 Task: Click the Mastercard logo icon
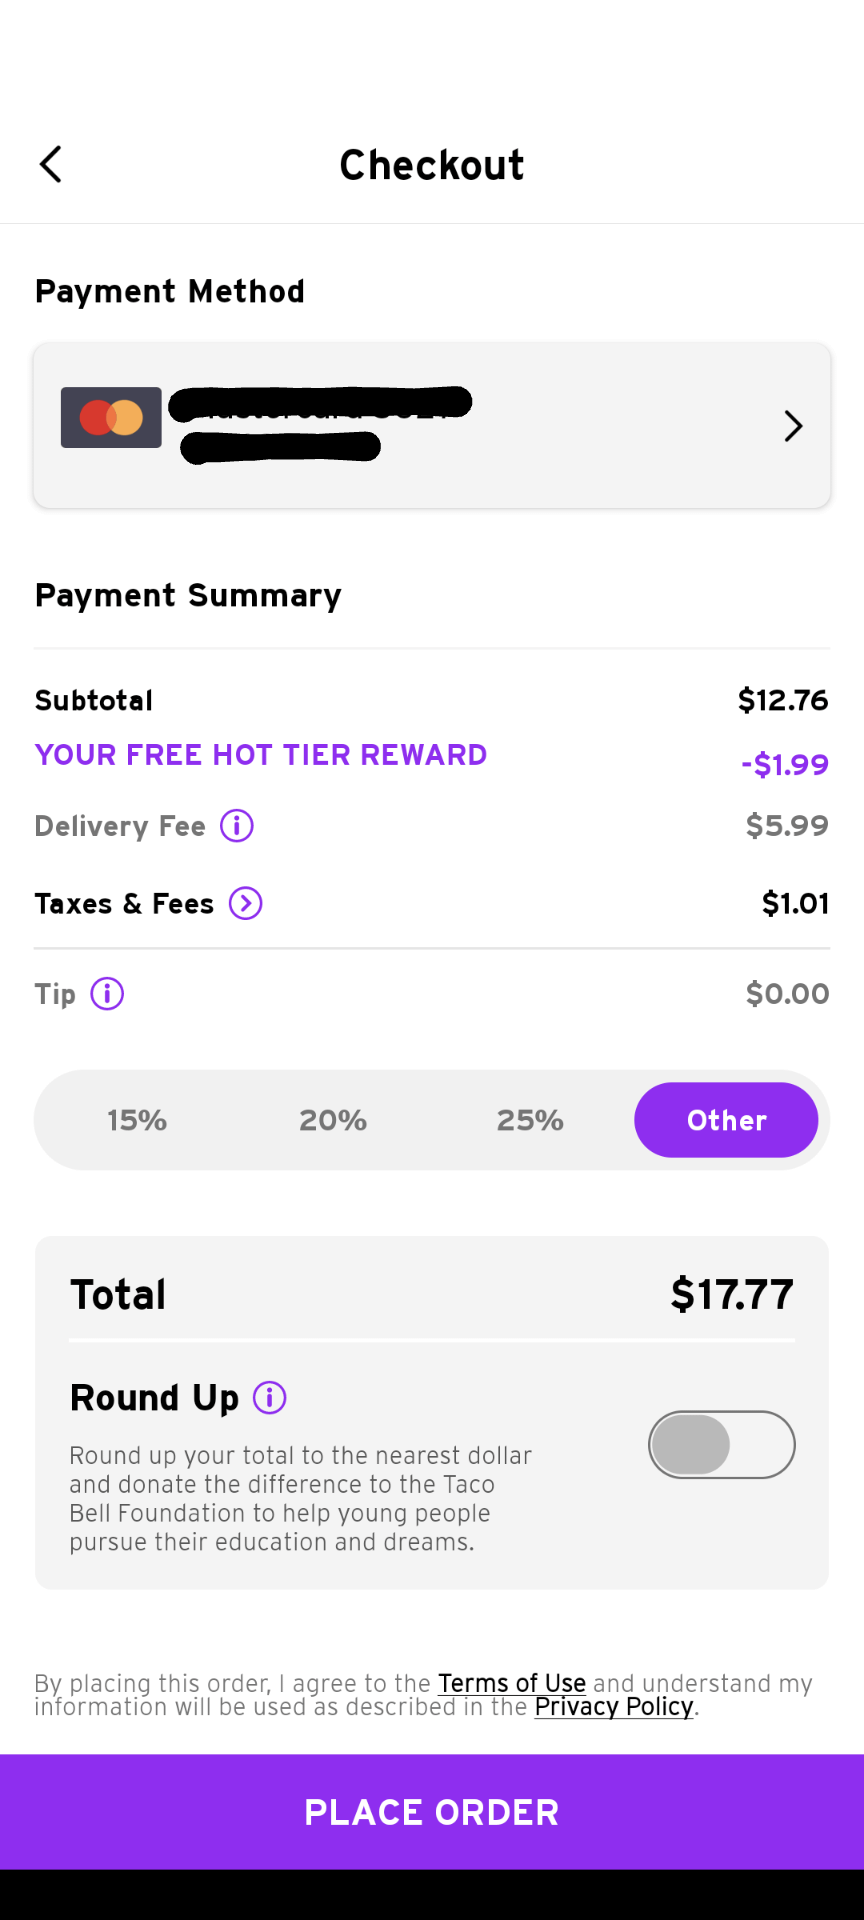click(x=111, y=417)
